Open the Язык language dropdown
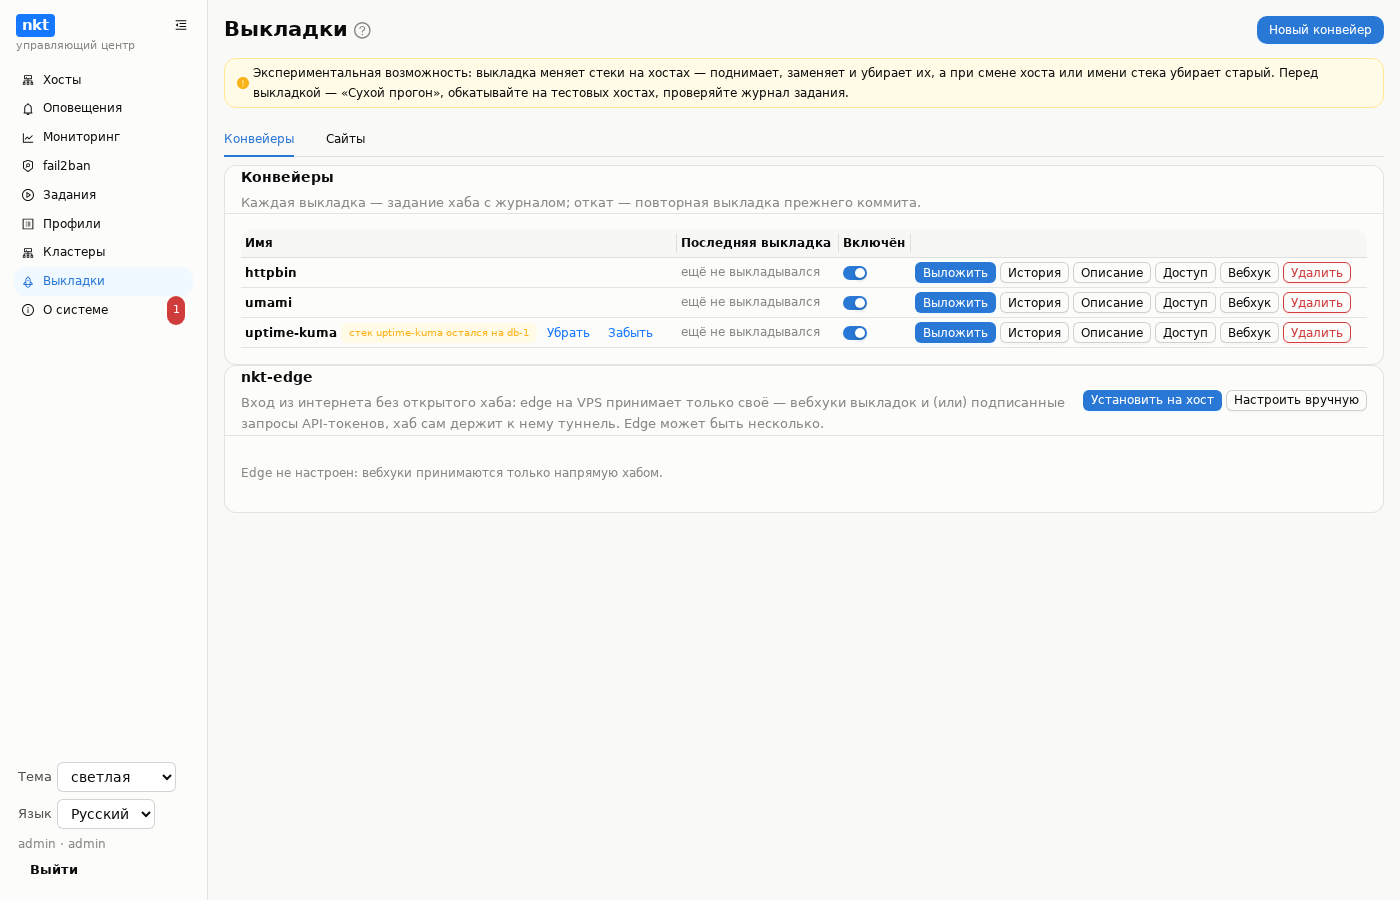Screen dimensions: 1400x900 click(106, 814)
